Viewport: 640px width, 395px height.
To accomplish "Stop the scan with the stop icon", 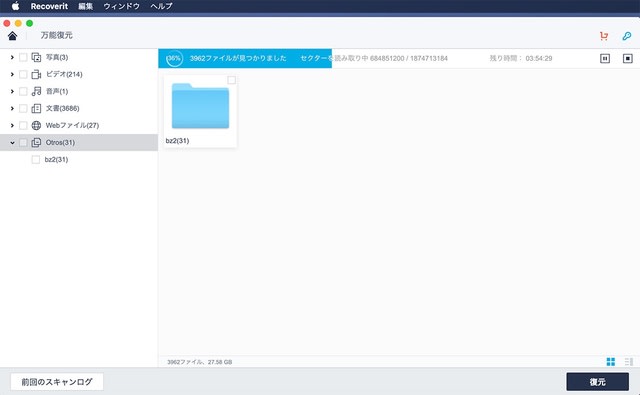I will point(627,58).
